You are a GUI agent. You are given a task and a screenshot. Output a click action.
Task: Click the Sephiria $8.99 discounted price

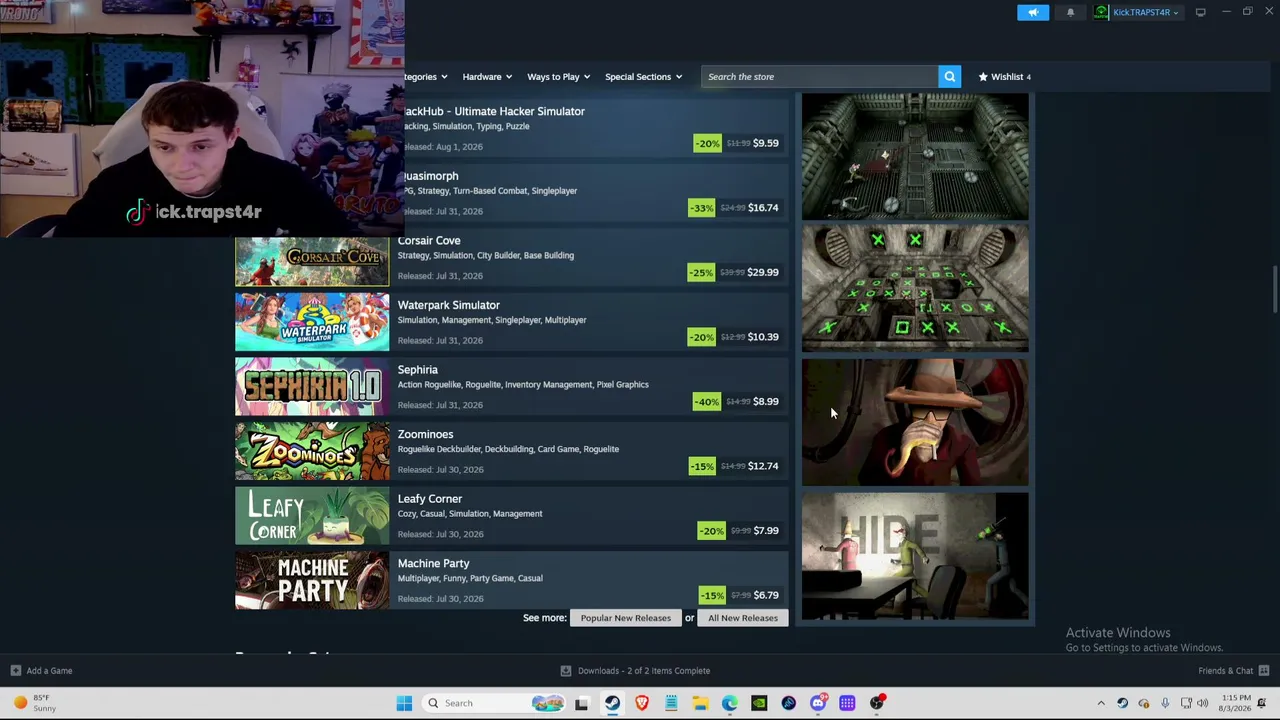(766, 402)
